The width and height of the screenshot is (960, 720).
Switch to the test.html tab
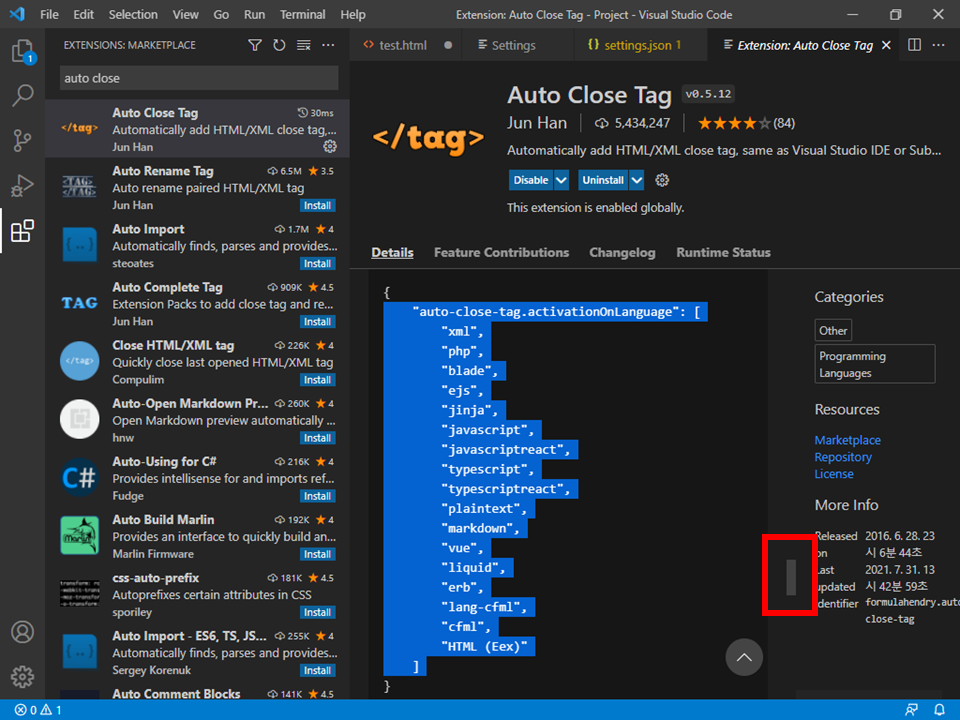coord(407,45)
